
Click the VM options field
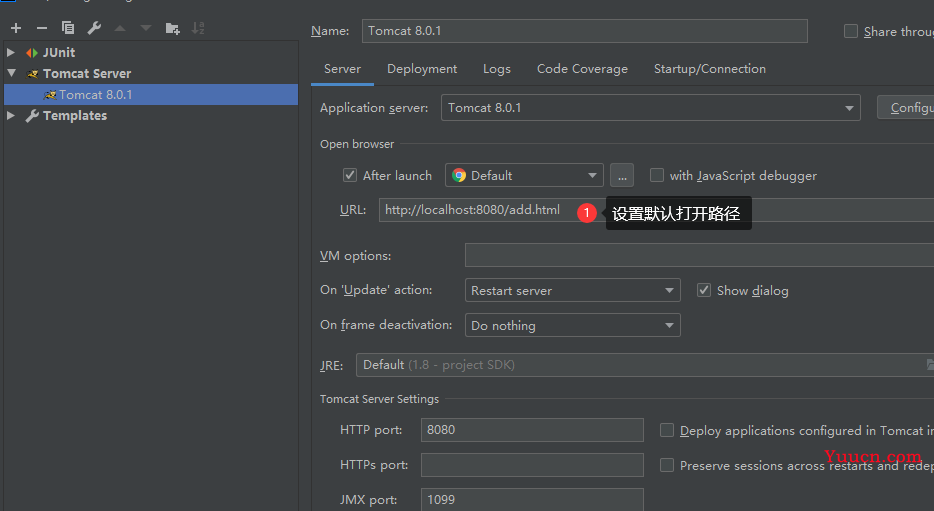pyautogui.click(x=699, y=256)
